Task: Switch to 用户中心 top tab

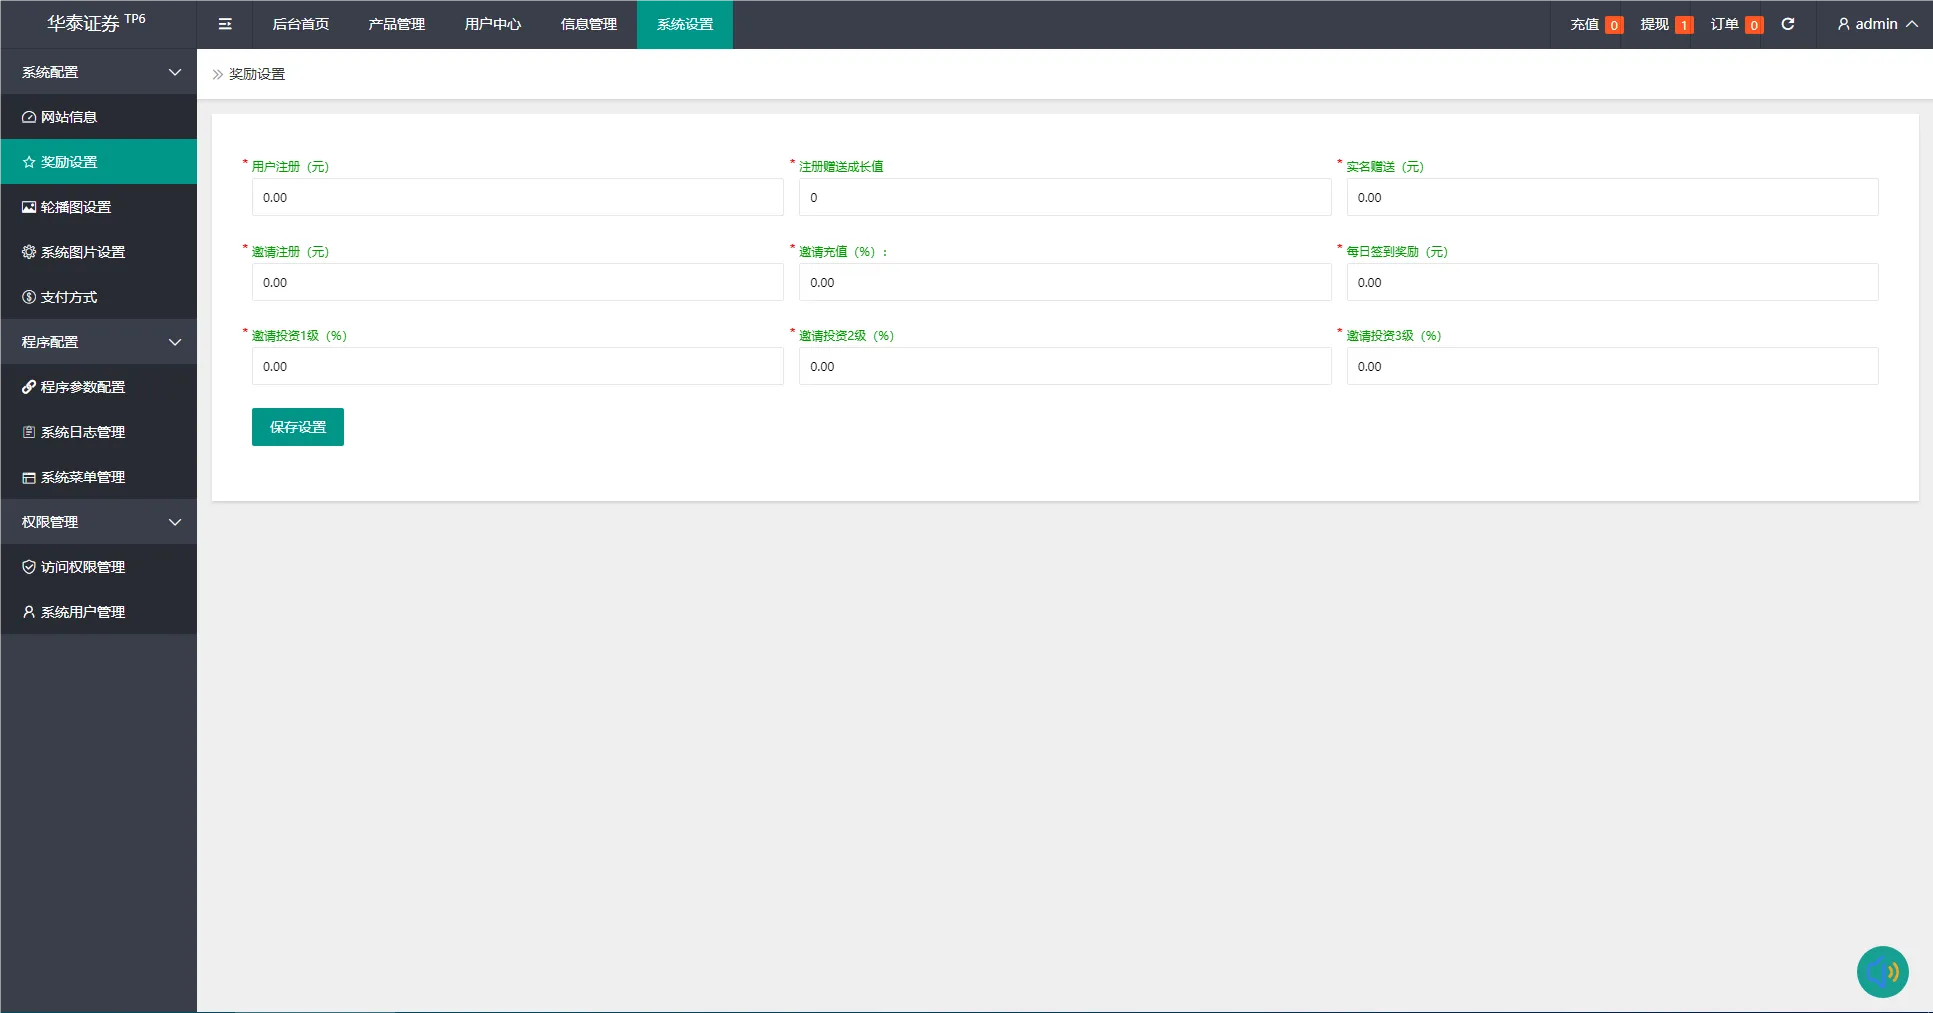Action: (x=492, y=24)
